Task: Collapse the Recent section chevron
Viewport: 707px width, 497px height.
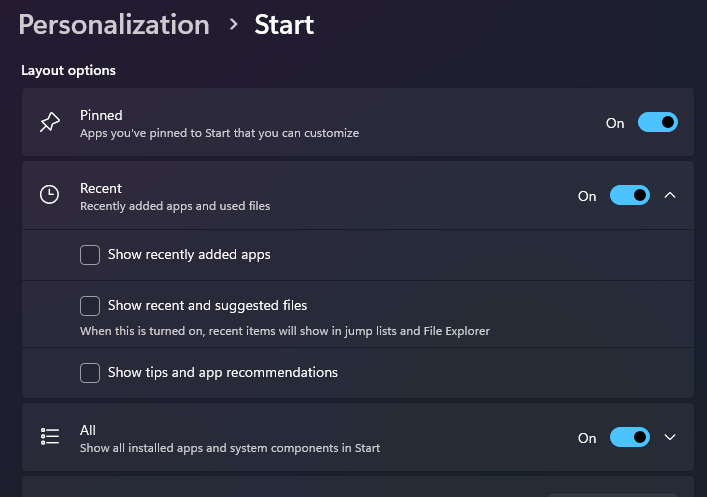Action: [x=670, y=195]
